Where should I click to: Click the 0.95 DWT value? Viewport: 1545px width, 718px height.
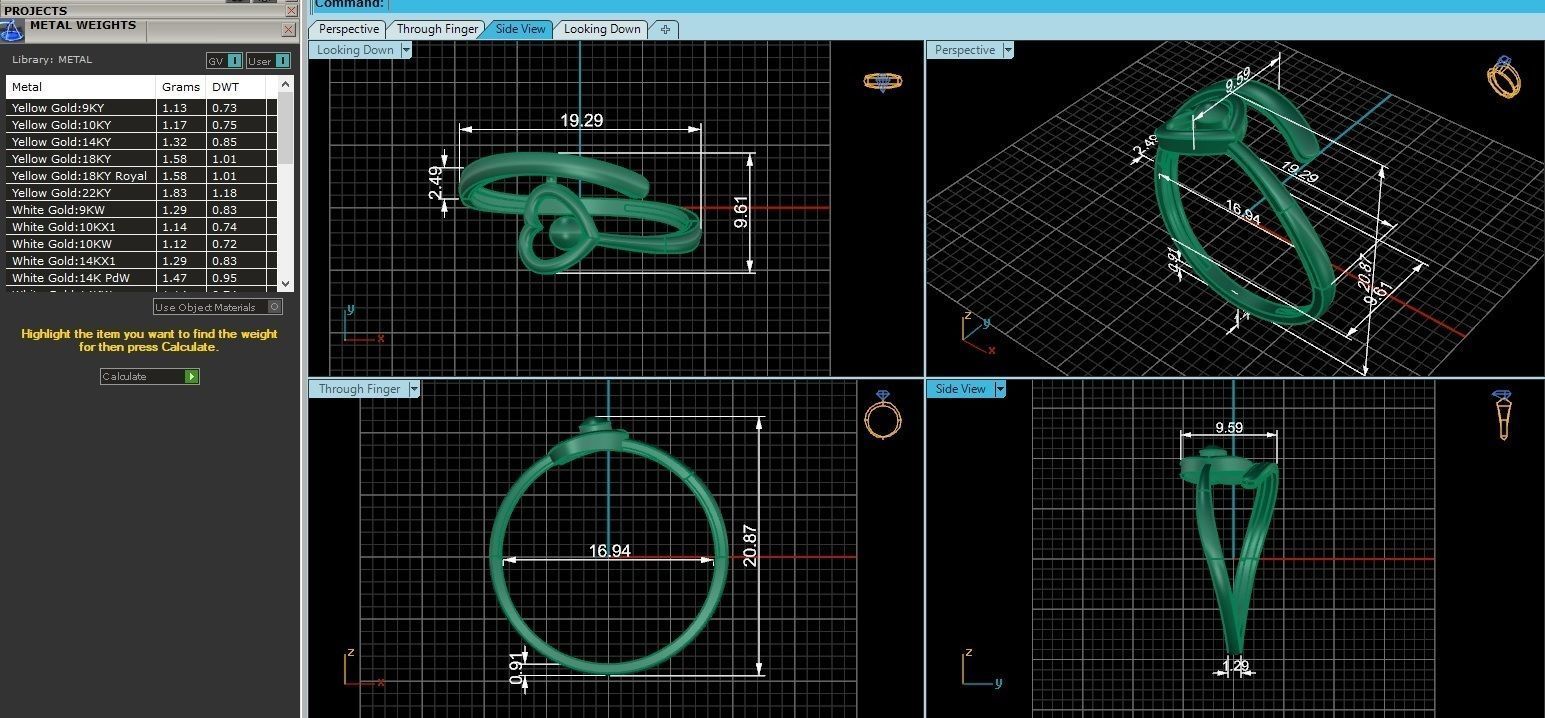tap(224, 278)
